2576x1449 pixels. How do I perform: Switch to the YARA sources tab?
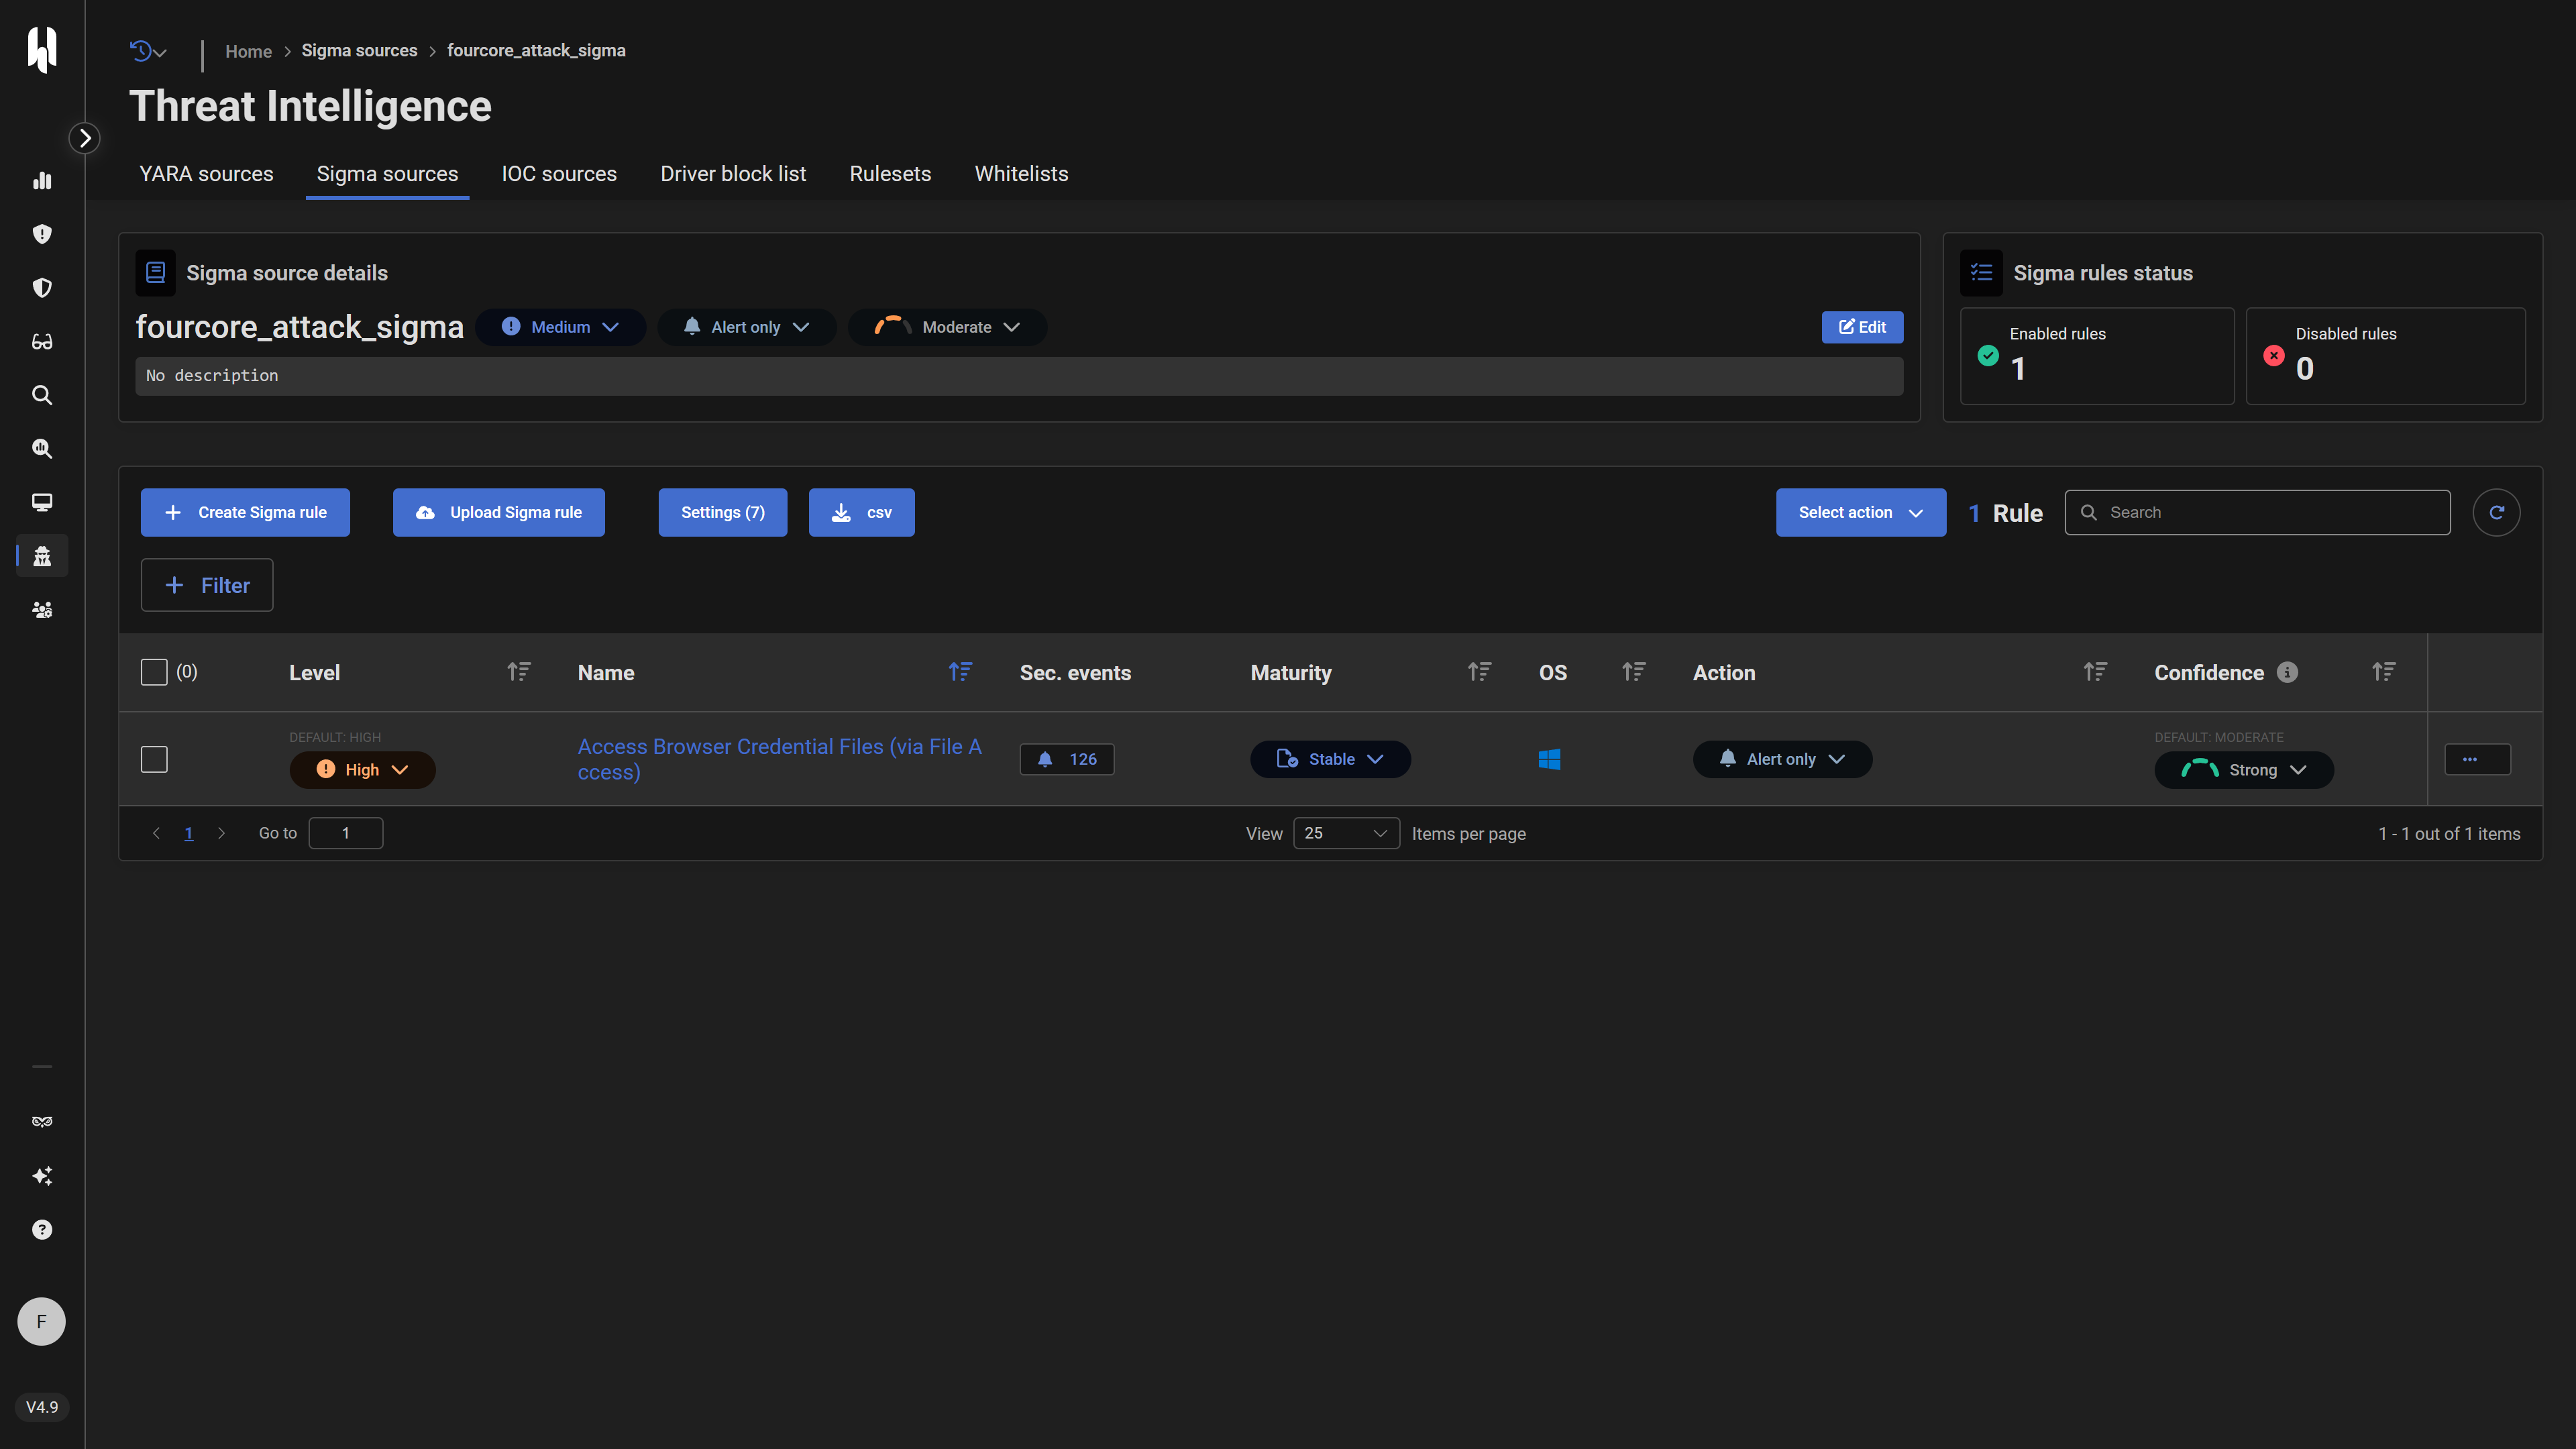(x=206, y=174)
